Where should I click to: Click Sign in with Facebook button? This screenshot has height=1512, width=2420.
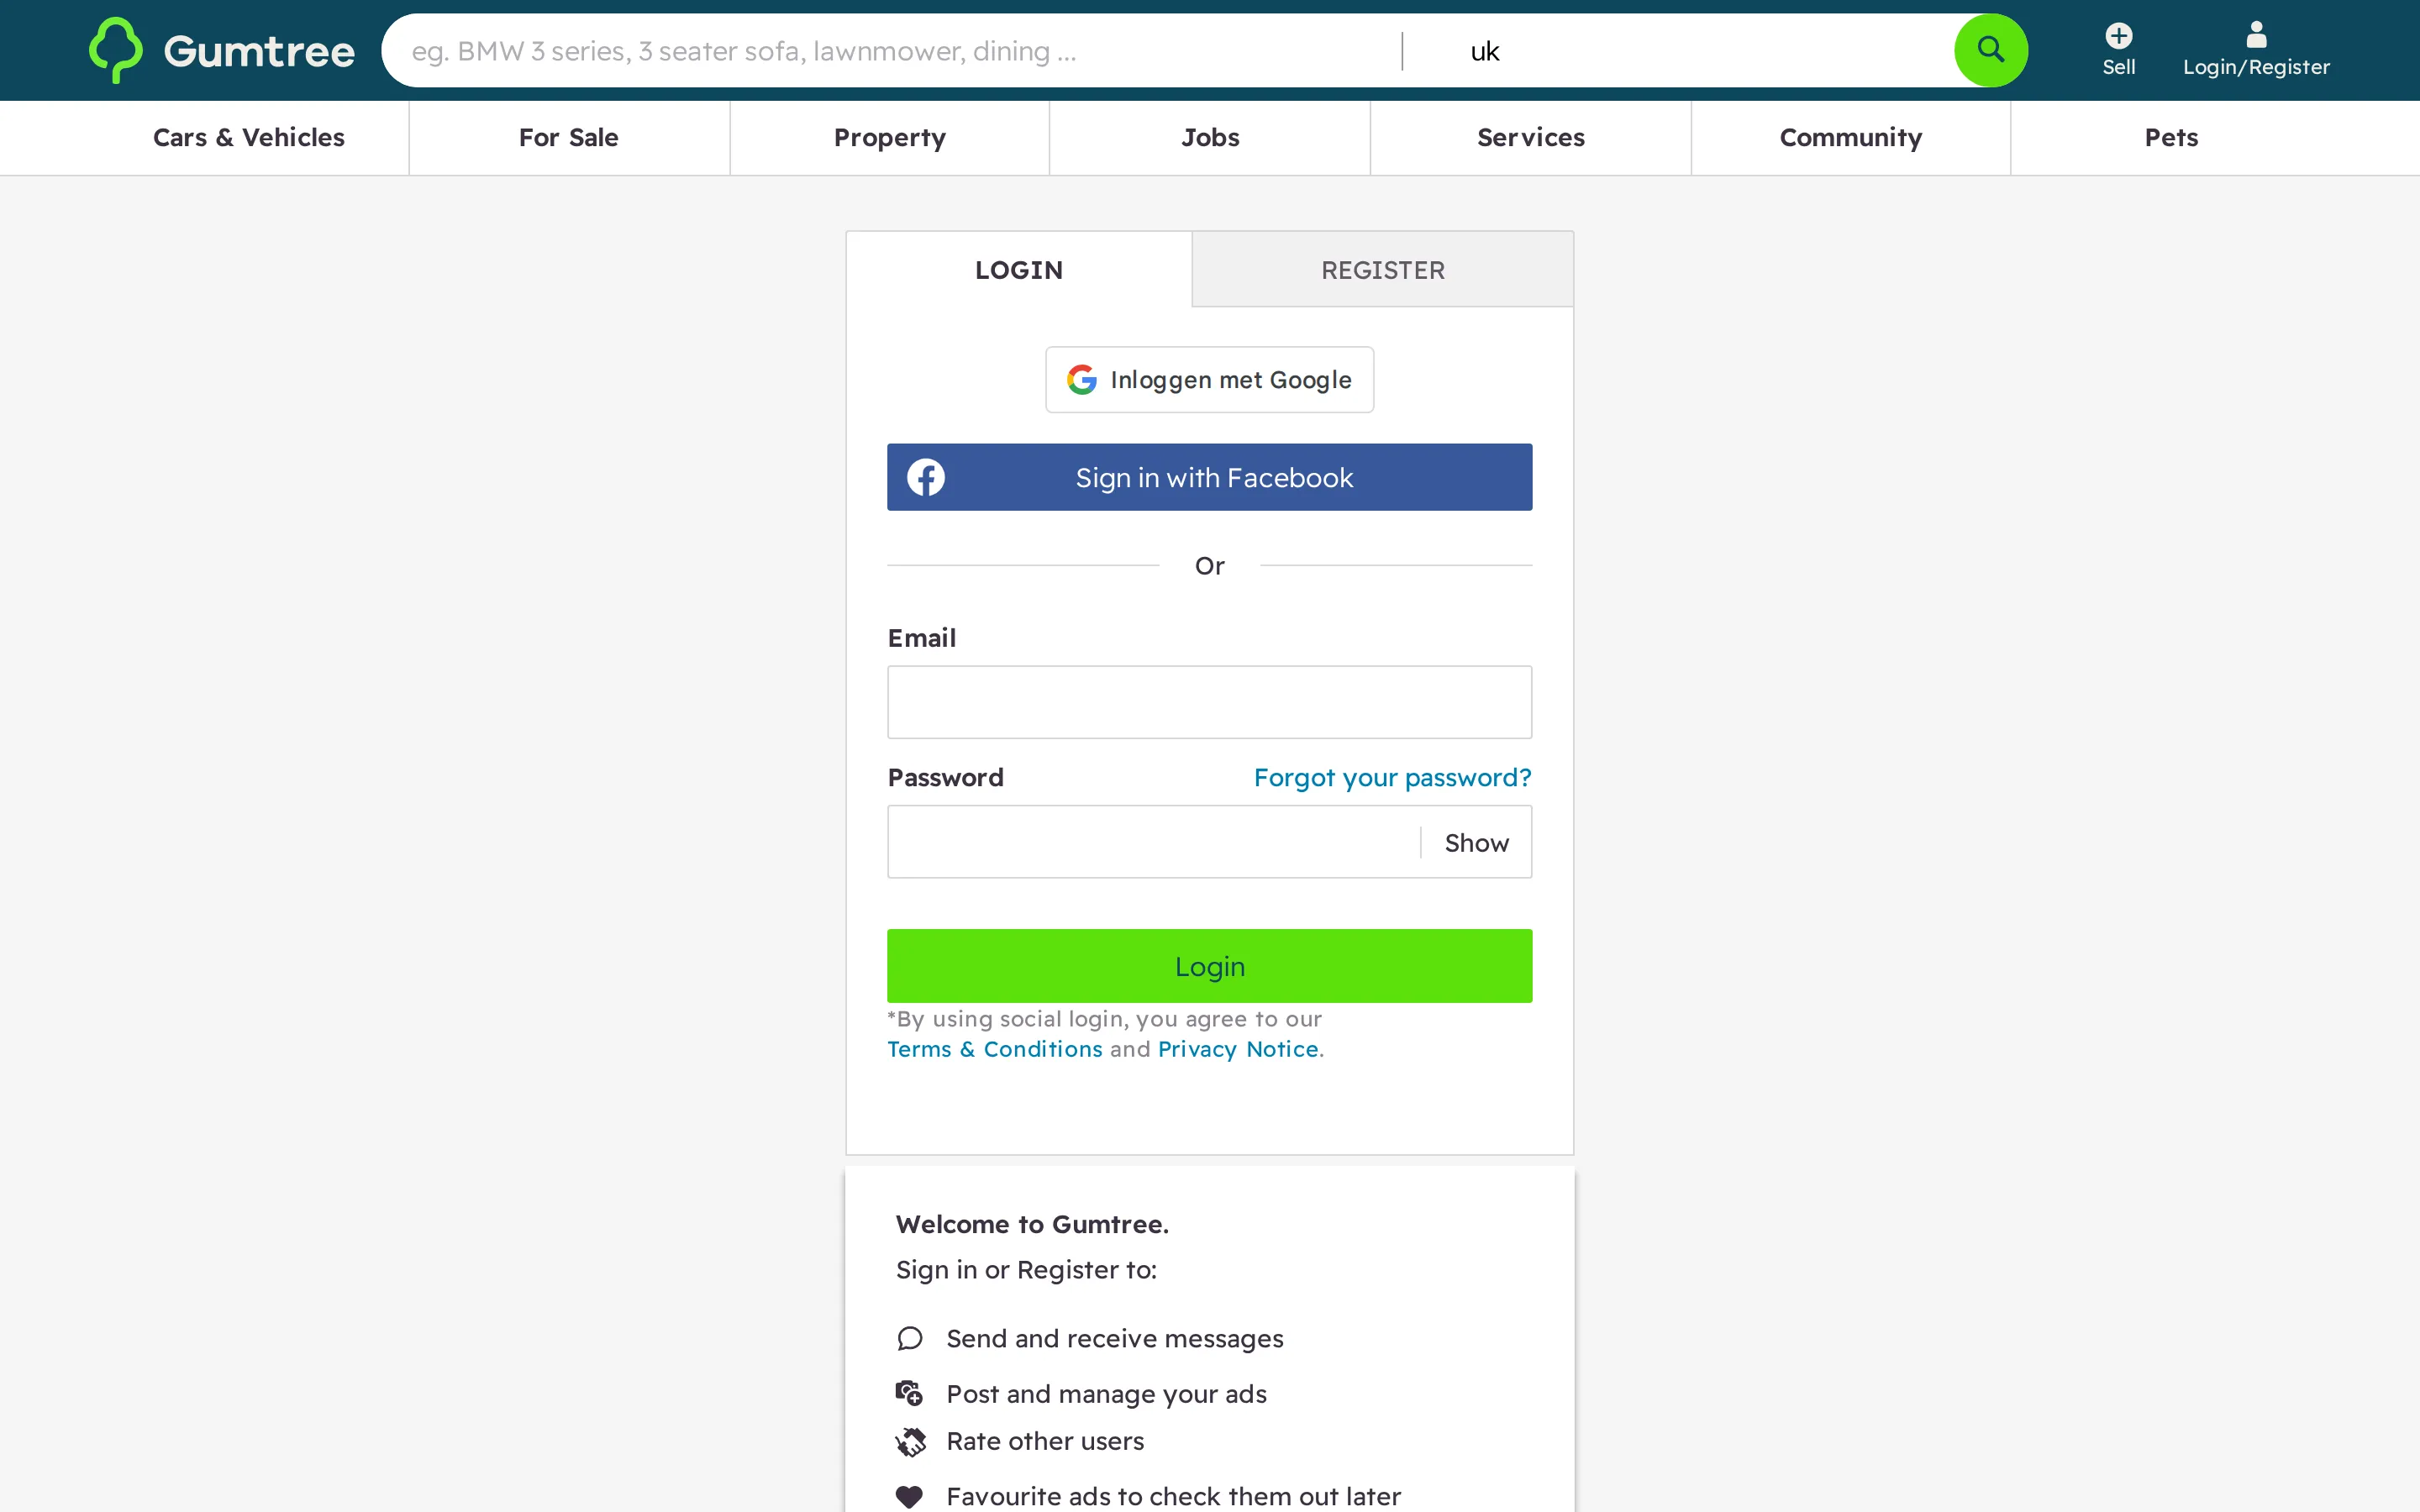(1209, 477)
